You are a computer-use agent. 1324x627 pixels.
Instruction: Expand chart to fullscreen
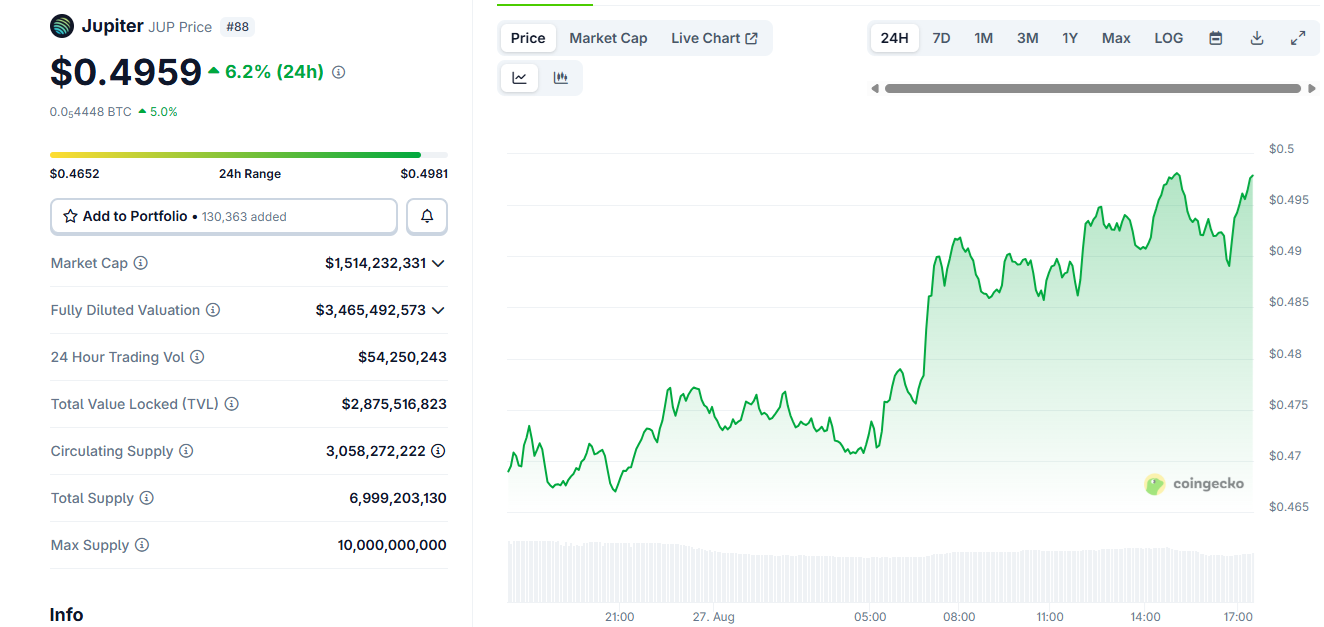click(x=1298, y=38)
